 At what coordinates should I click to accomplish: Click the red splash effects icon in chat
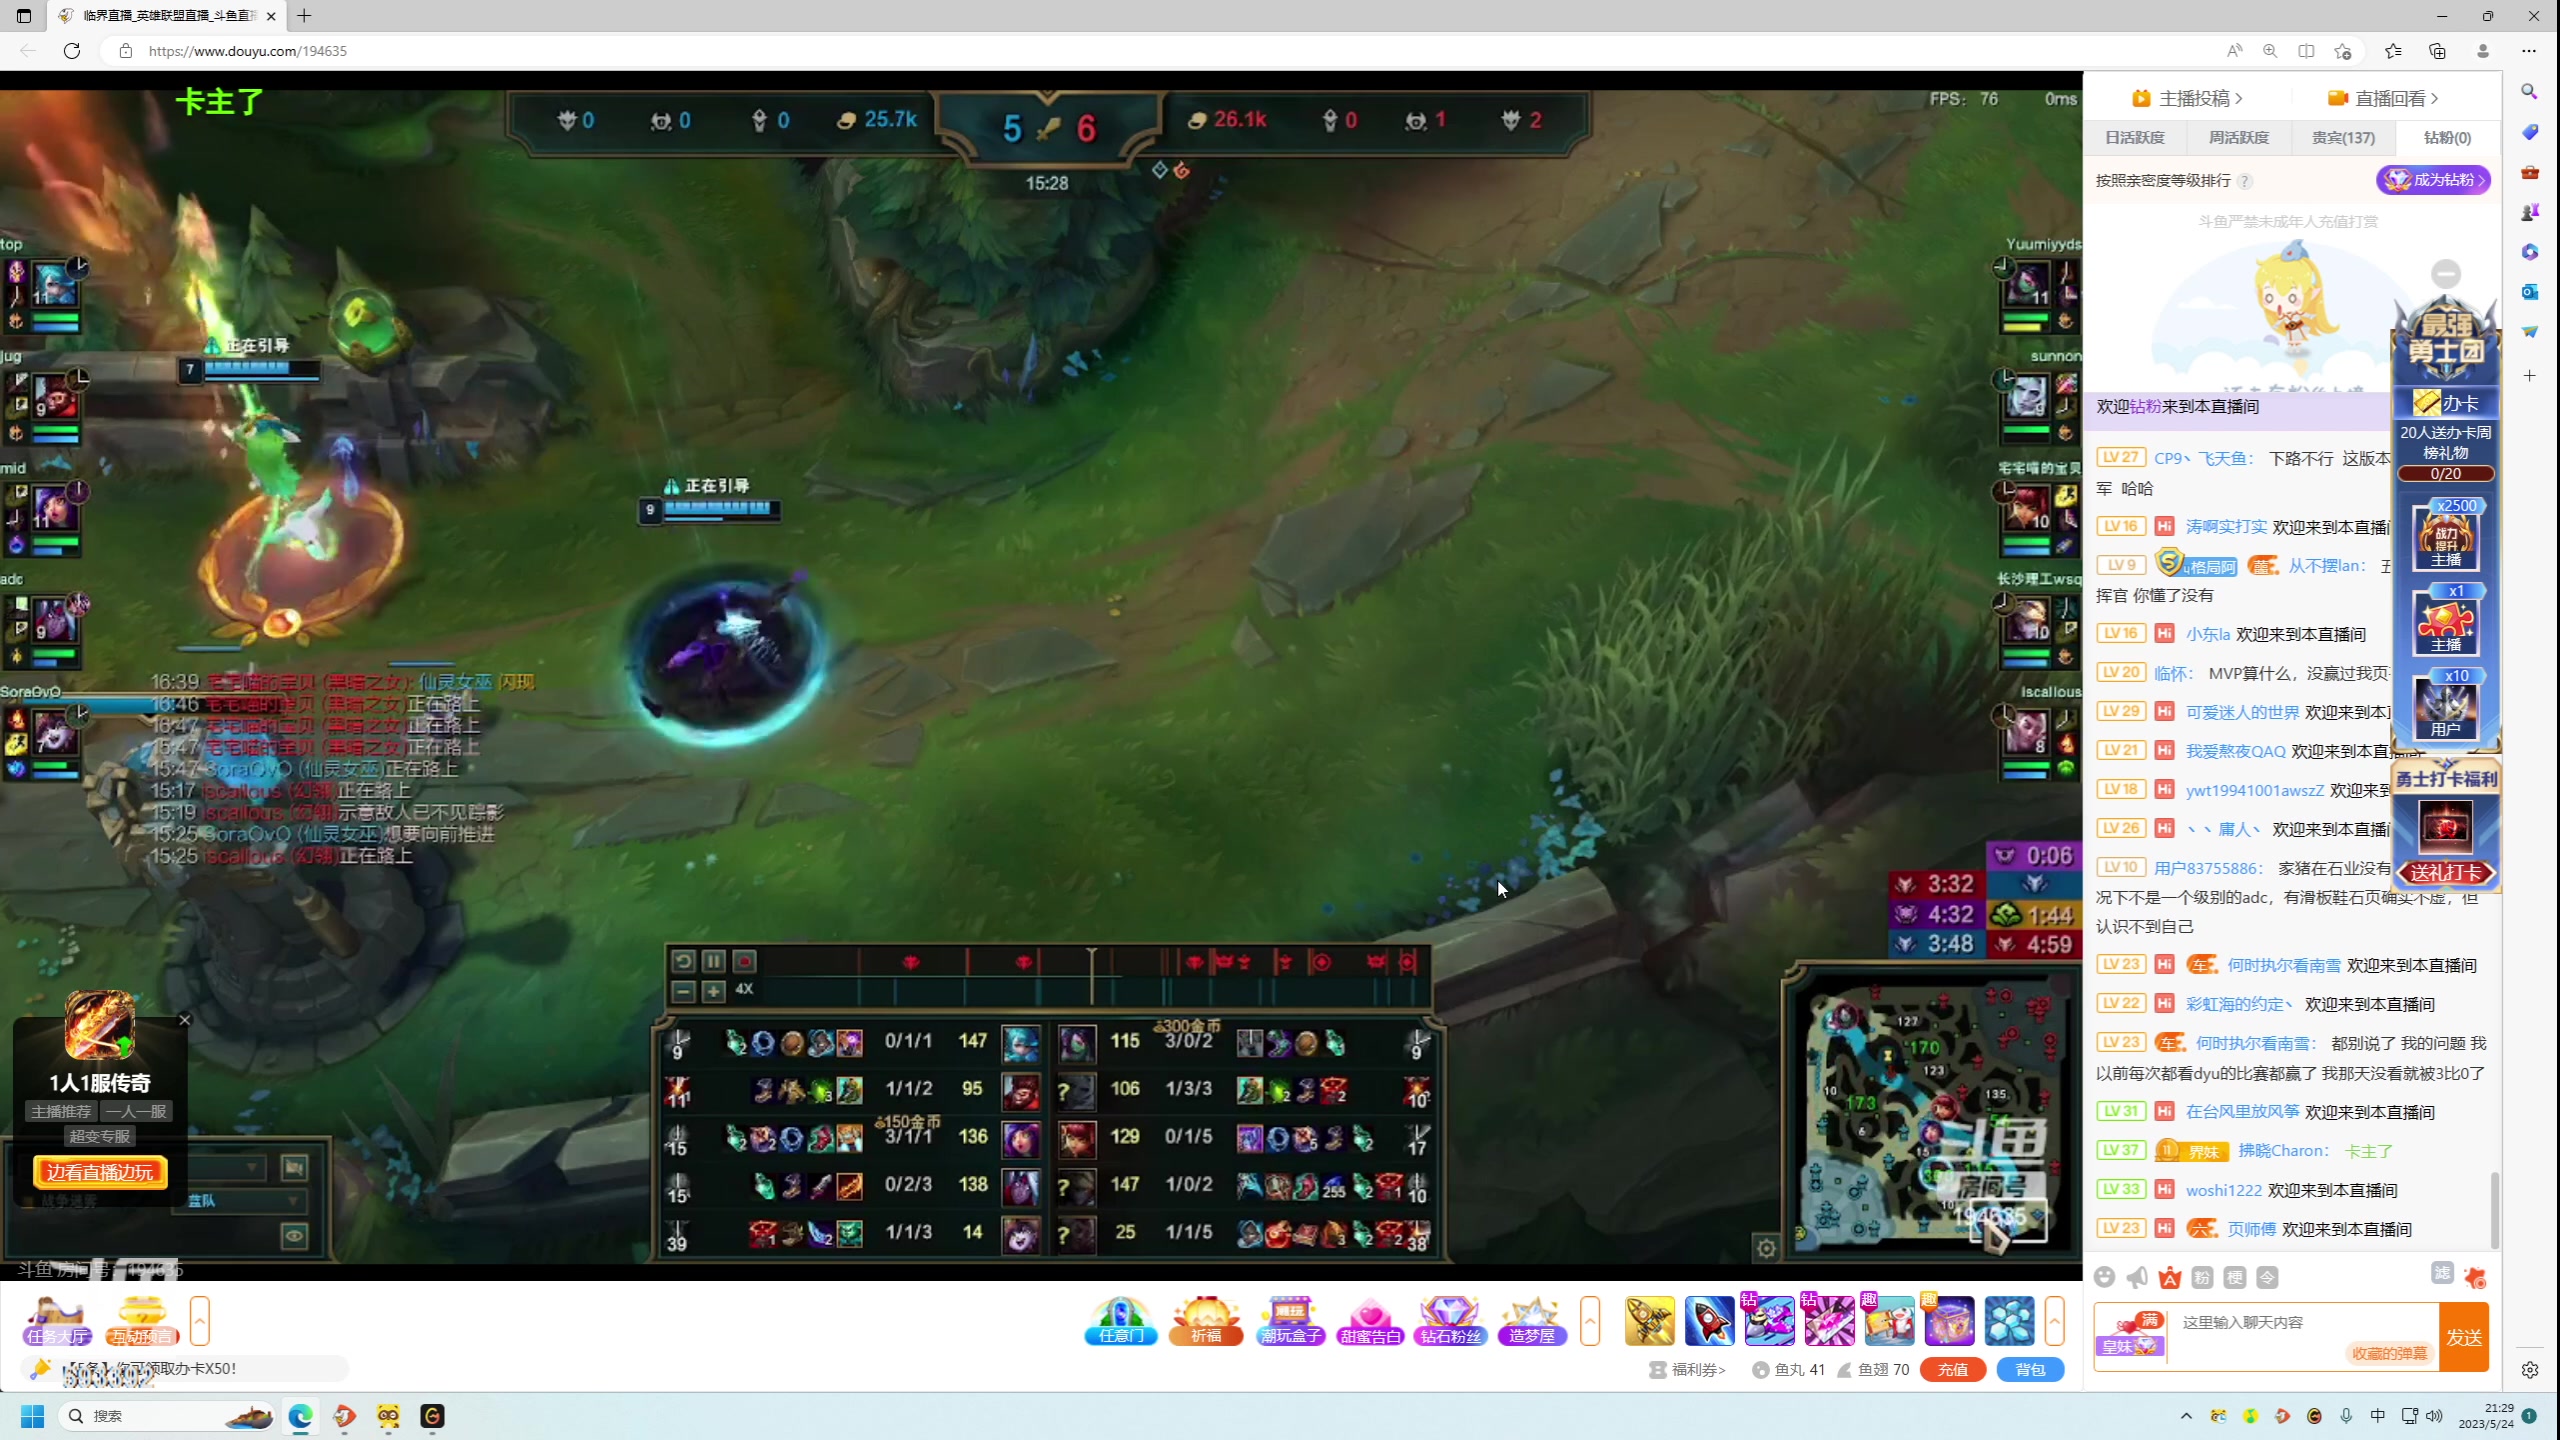pos(2475,1277)
